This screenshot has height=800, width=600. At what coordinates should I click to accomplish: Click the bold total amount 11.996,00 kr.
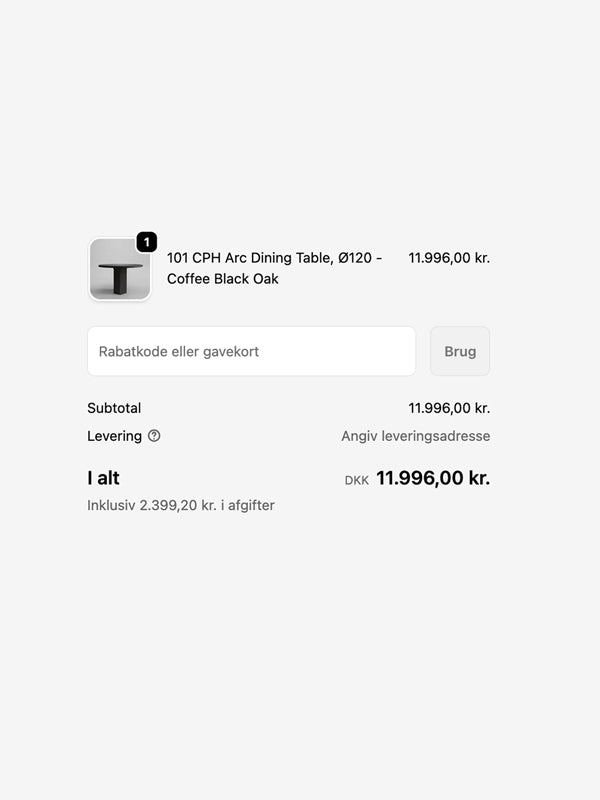click(x=433, y=478)
